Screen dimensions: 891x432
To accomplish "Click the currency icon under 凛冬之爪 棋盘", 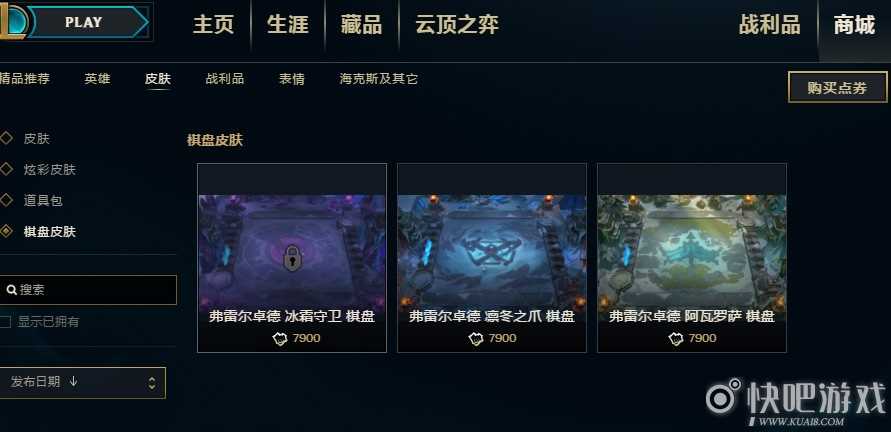I will click(x=477, y=339).
